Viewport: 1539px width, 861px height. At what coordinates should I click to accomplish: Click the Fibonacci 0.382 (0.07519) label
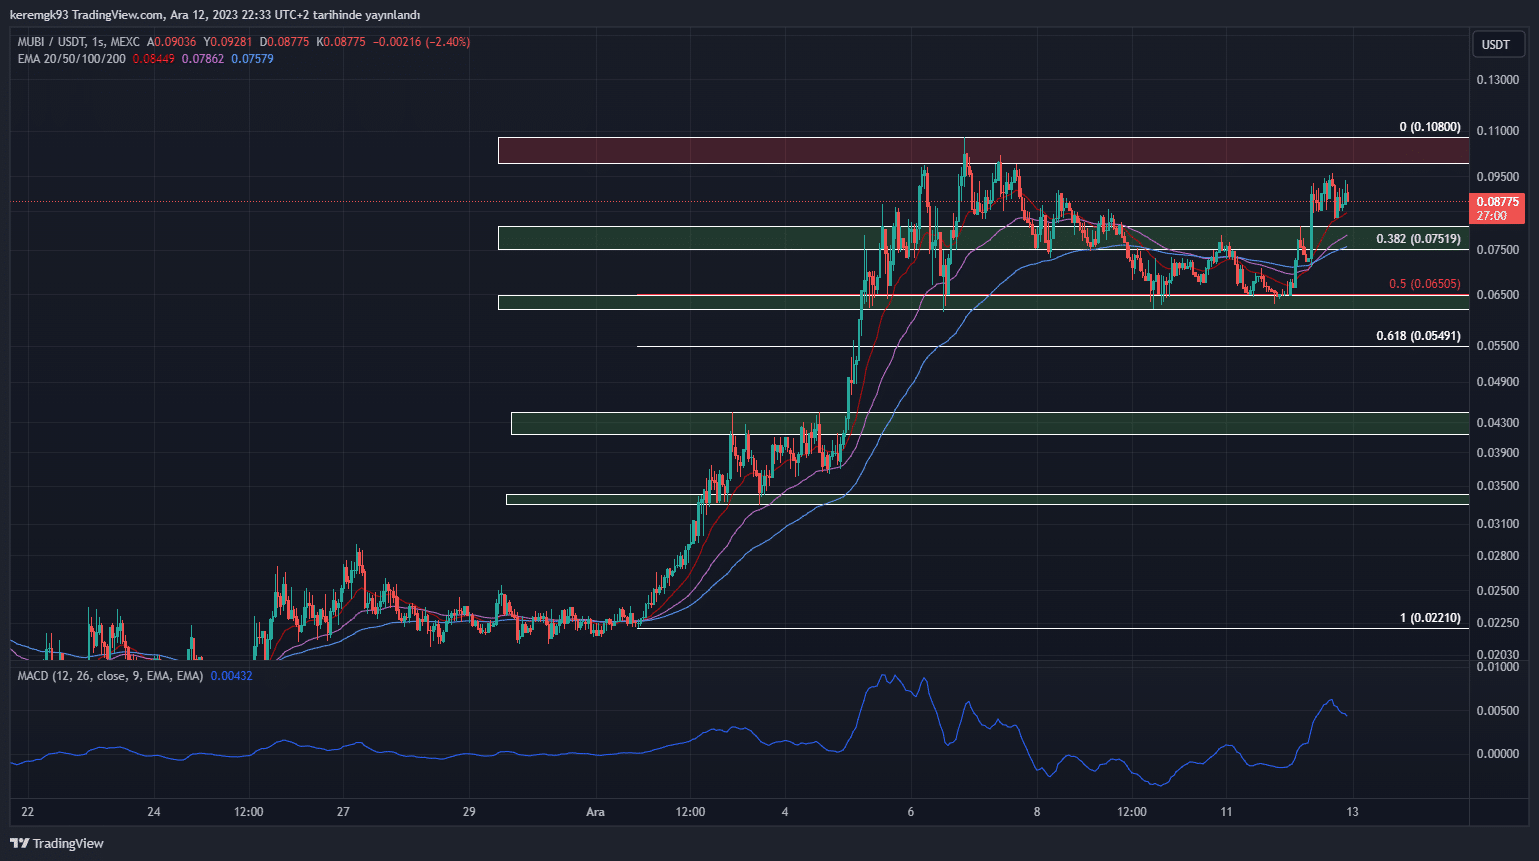pos(1418,239)
